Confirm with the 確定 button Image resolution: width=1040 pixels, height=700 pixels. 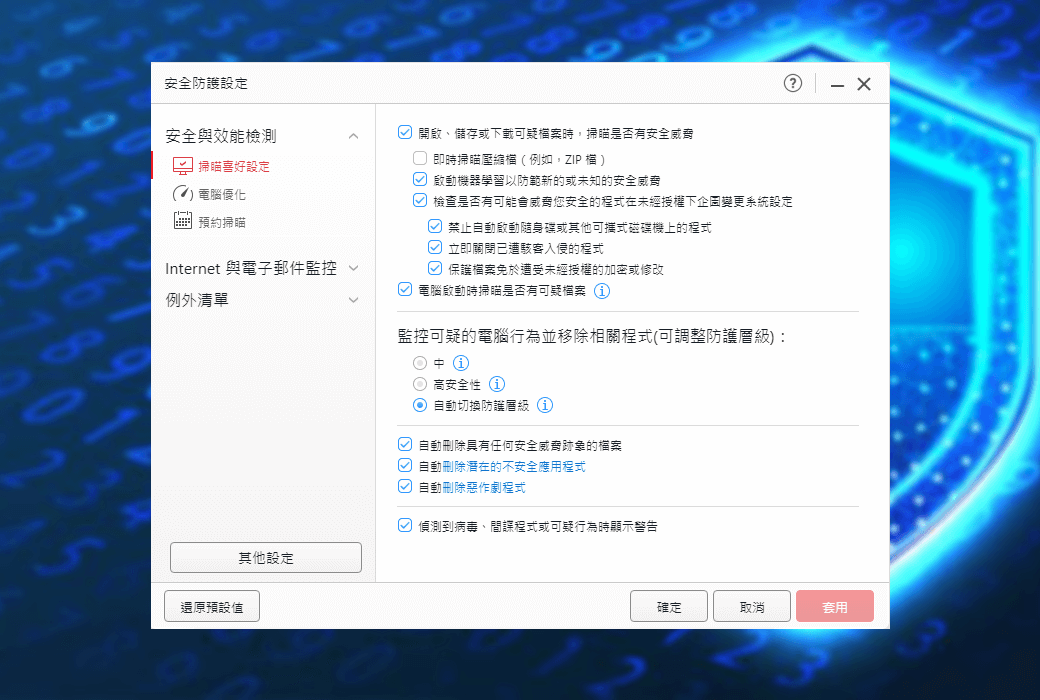coord(669,606)
